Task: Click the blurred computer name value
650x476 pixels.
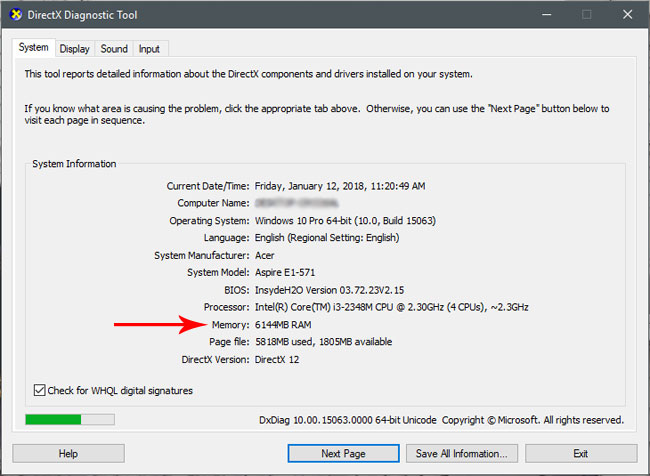Action: click(296, 203)
